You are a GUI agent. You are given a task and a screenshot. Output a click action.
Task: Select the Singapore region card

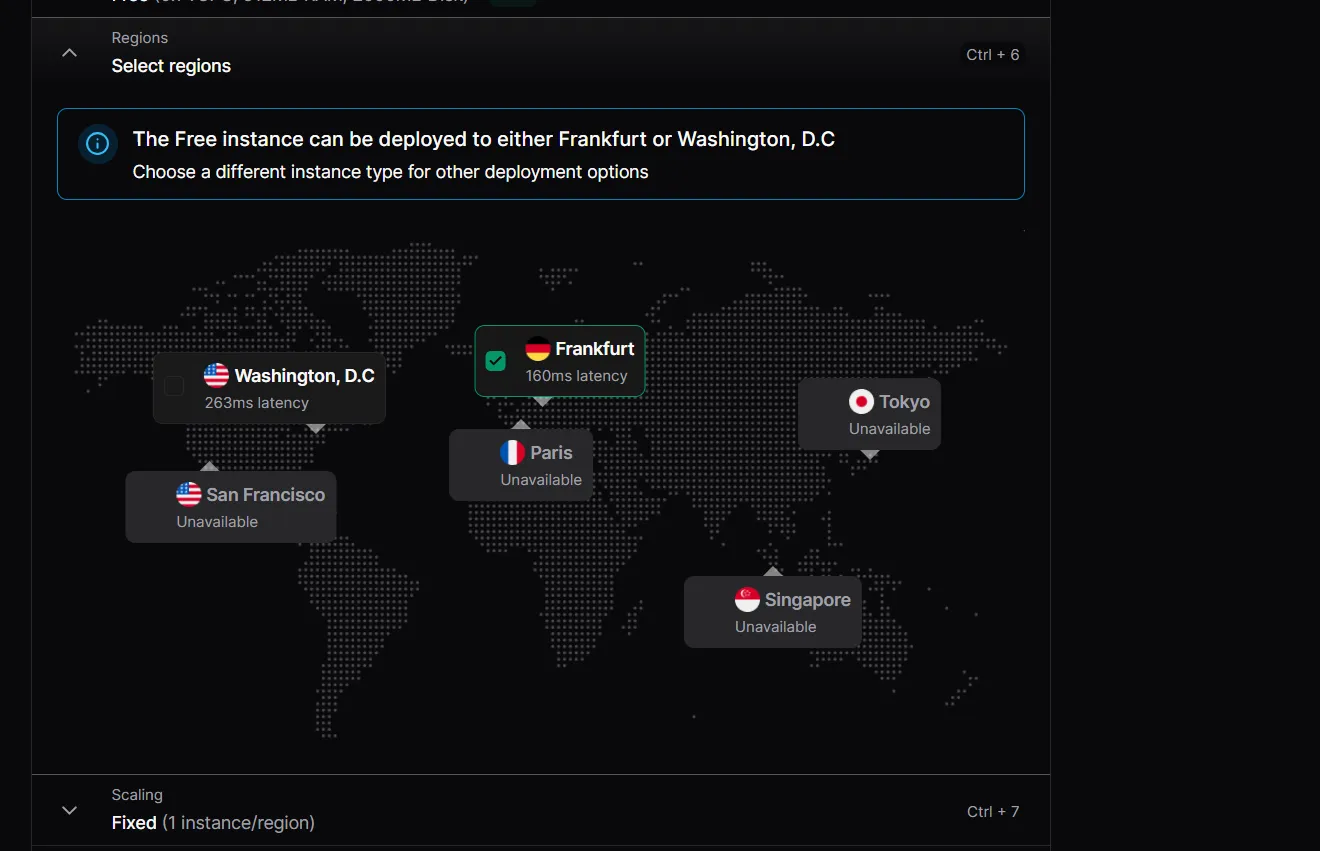pos(773,612)
